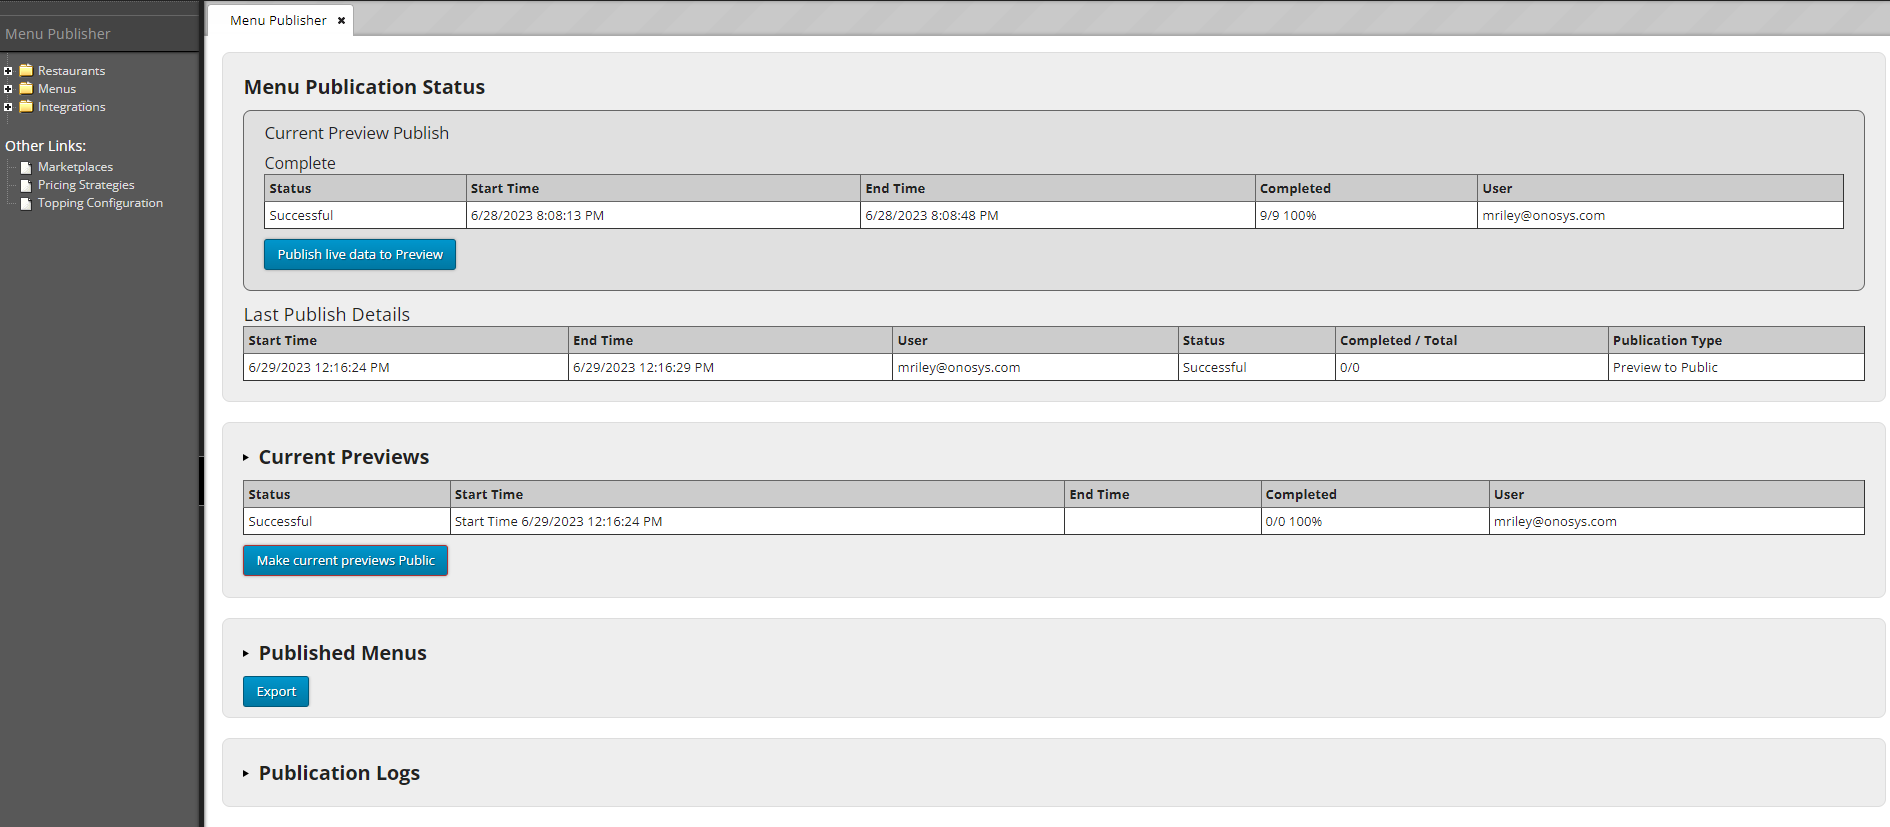Click the sidebar collapse handle
The height and width of the screenshot is (827, 1890).
[x=201, y=480]
